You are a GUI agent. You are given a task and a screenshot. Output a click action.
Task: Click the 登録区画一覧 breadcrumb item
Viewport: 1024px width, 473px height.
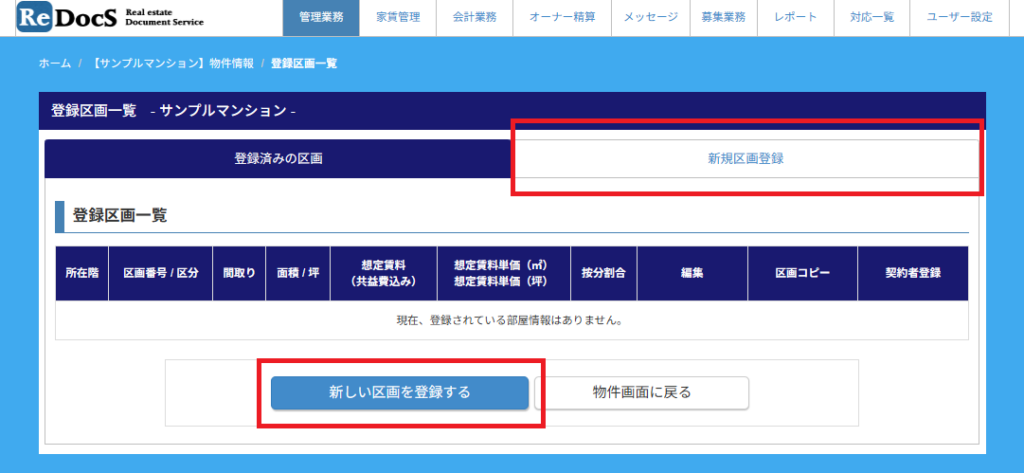303,63
